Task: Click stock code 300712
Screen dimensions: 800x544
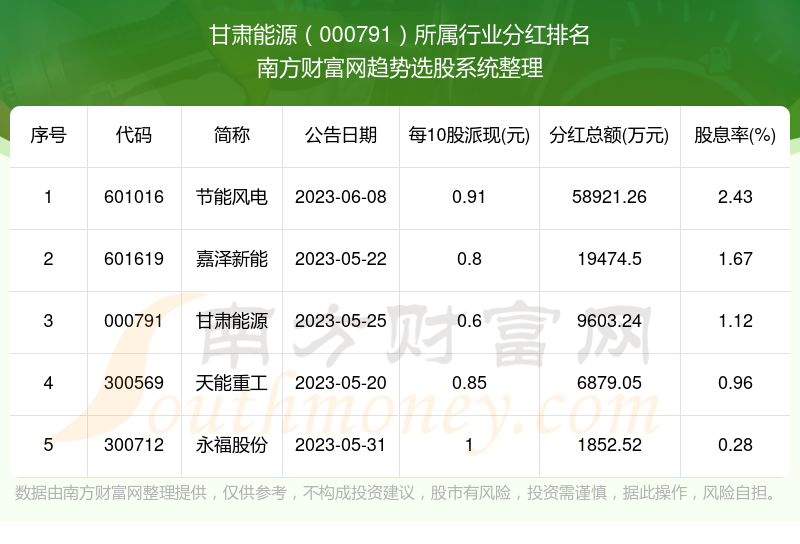Action: point(133,445)
